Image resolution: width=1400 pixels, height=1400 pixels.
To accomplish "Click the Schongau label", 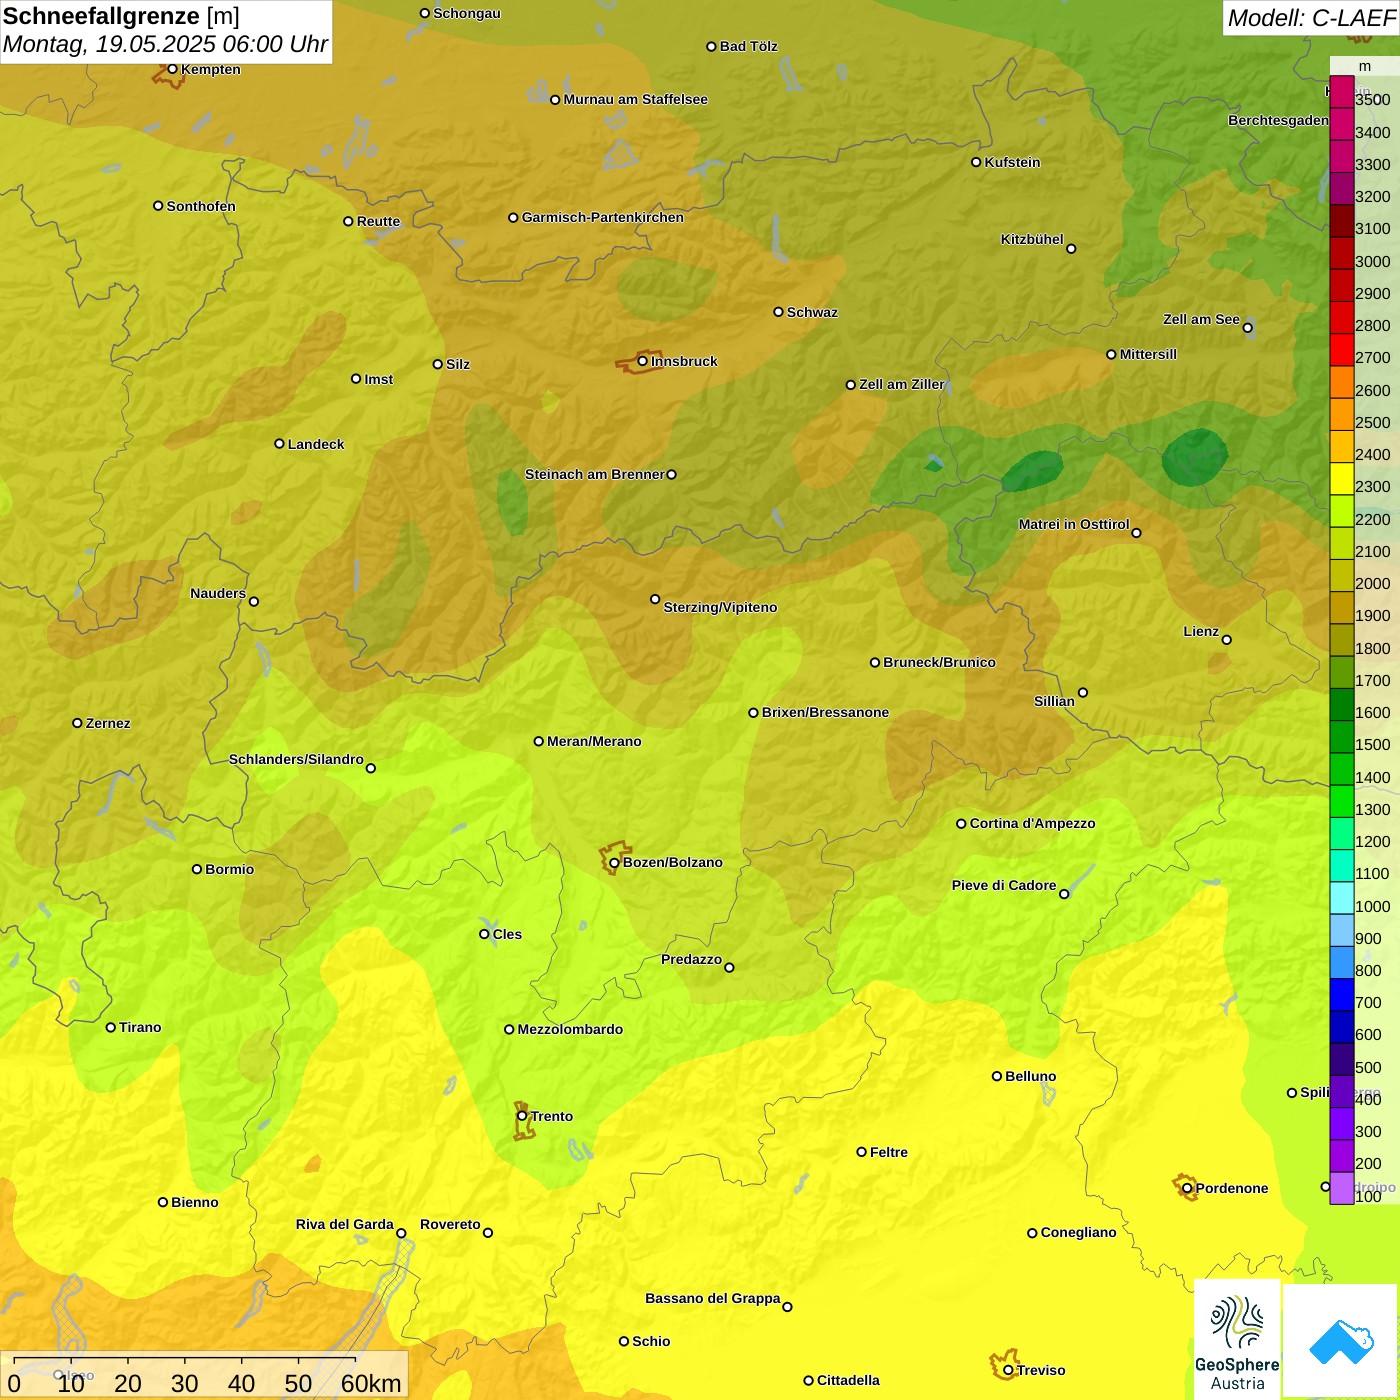I will click(x=467, y=13).
